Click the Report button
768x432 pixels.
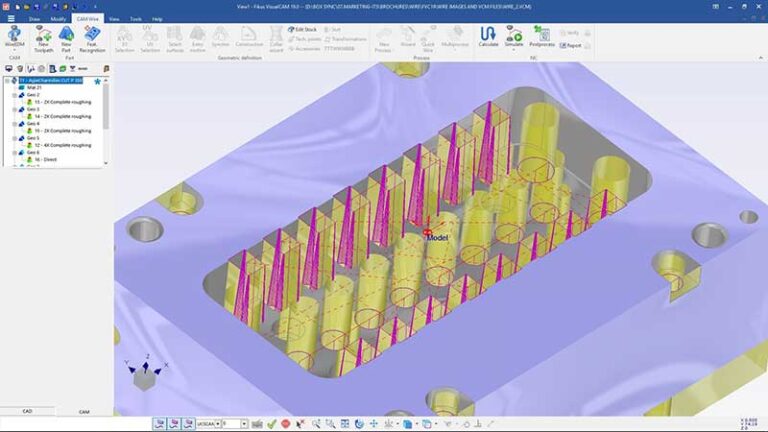click(572, 44)
